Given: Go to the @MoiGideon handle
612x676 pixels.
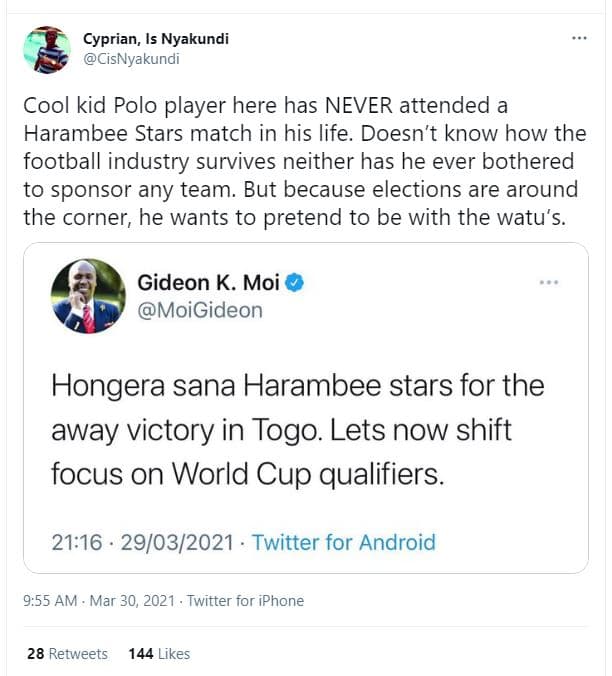Looking at the screenshot, I should pos(200,310).
